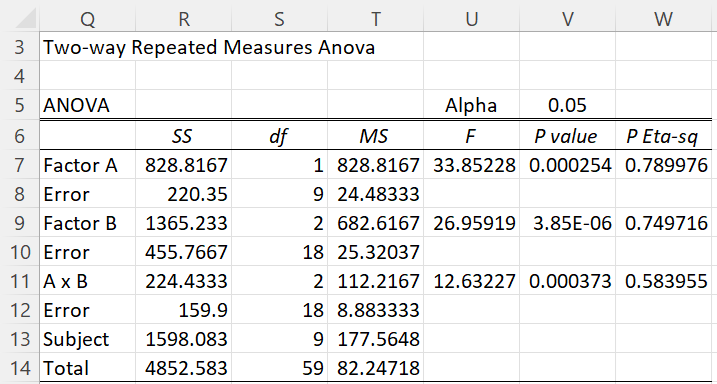Click the A x B label cell

87,281
